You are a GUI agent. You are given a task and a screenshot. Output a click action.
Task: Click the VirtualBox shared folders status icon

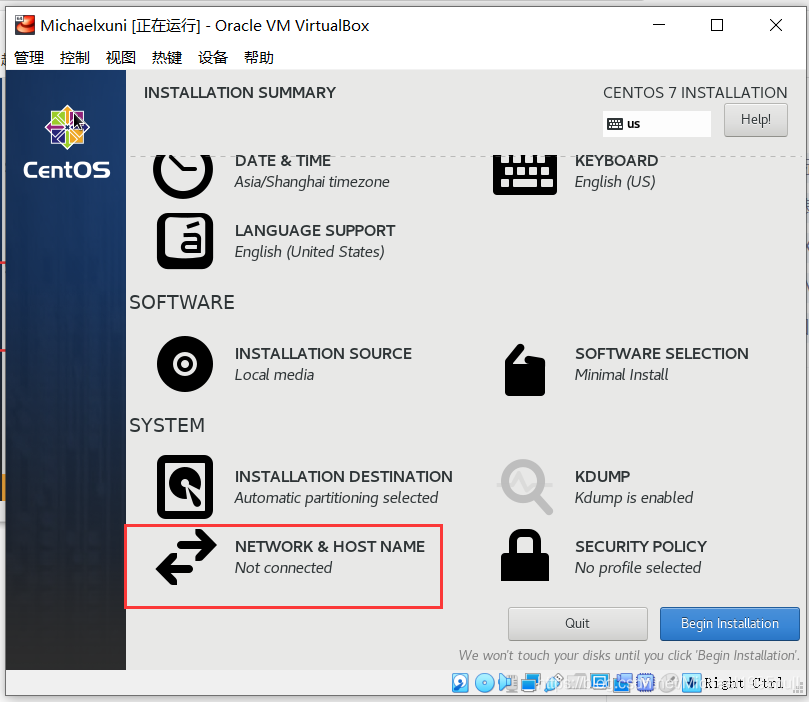pos(577,683)
